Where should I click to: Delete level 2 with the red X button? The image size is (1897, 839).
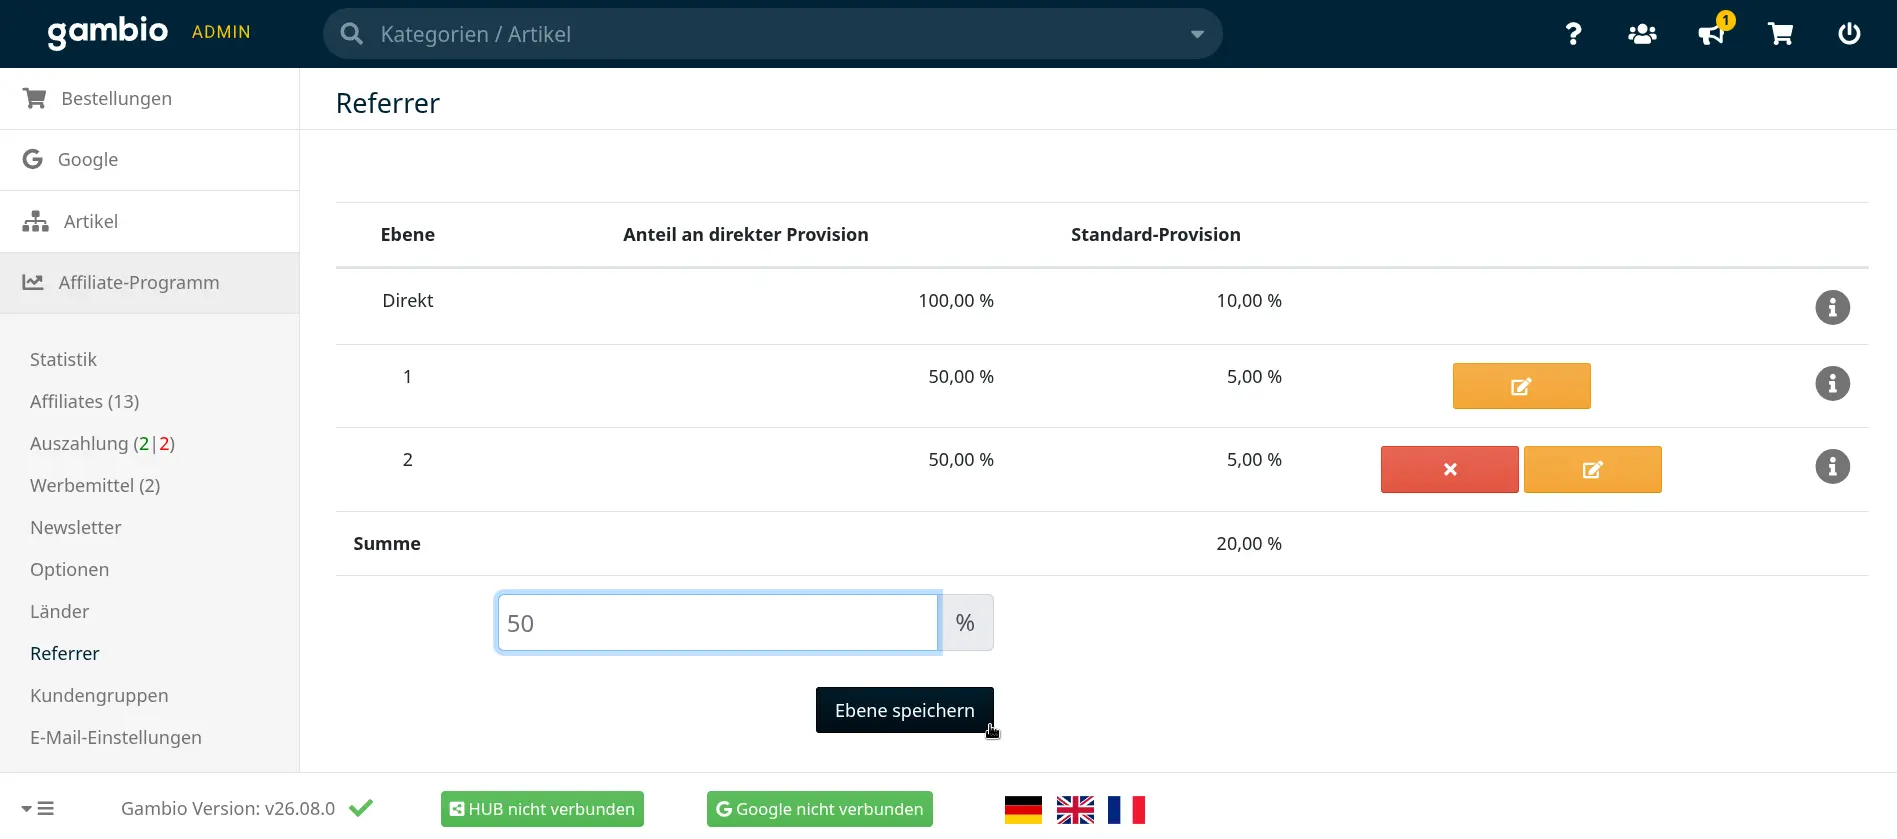pyautogui.click(x=1449, y=469)
